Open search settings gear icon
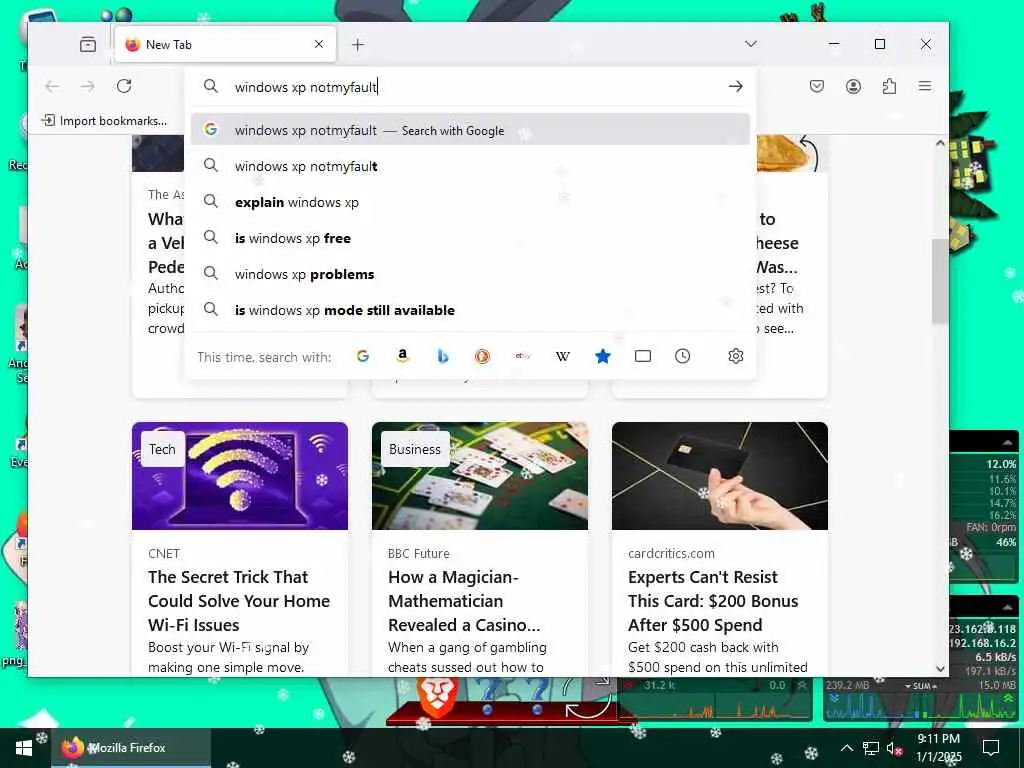The width and height of the screenshot is (1024, 768). 736,356
